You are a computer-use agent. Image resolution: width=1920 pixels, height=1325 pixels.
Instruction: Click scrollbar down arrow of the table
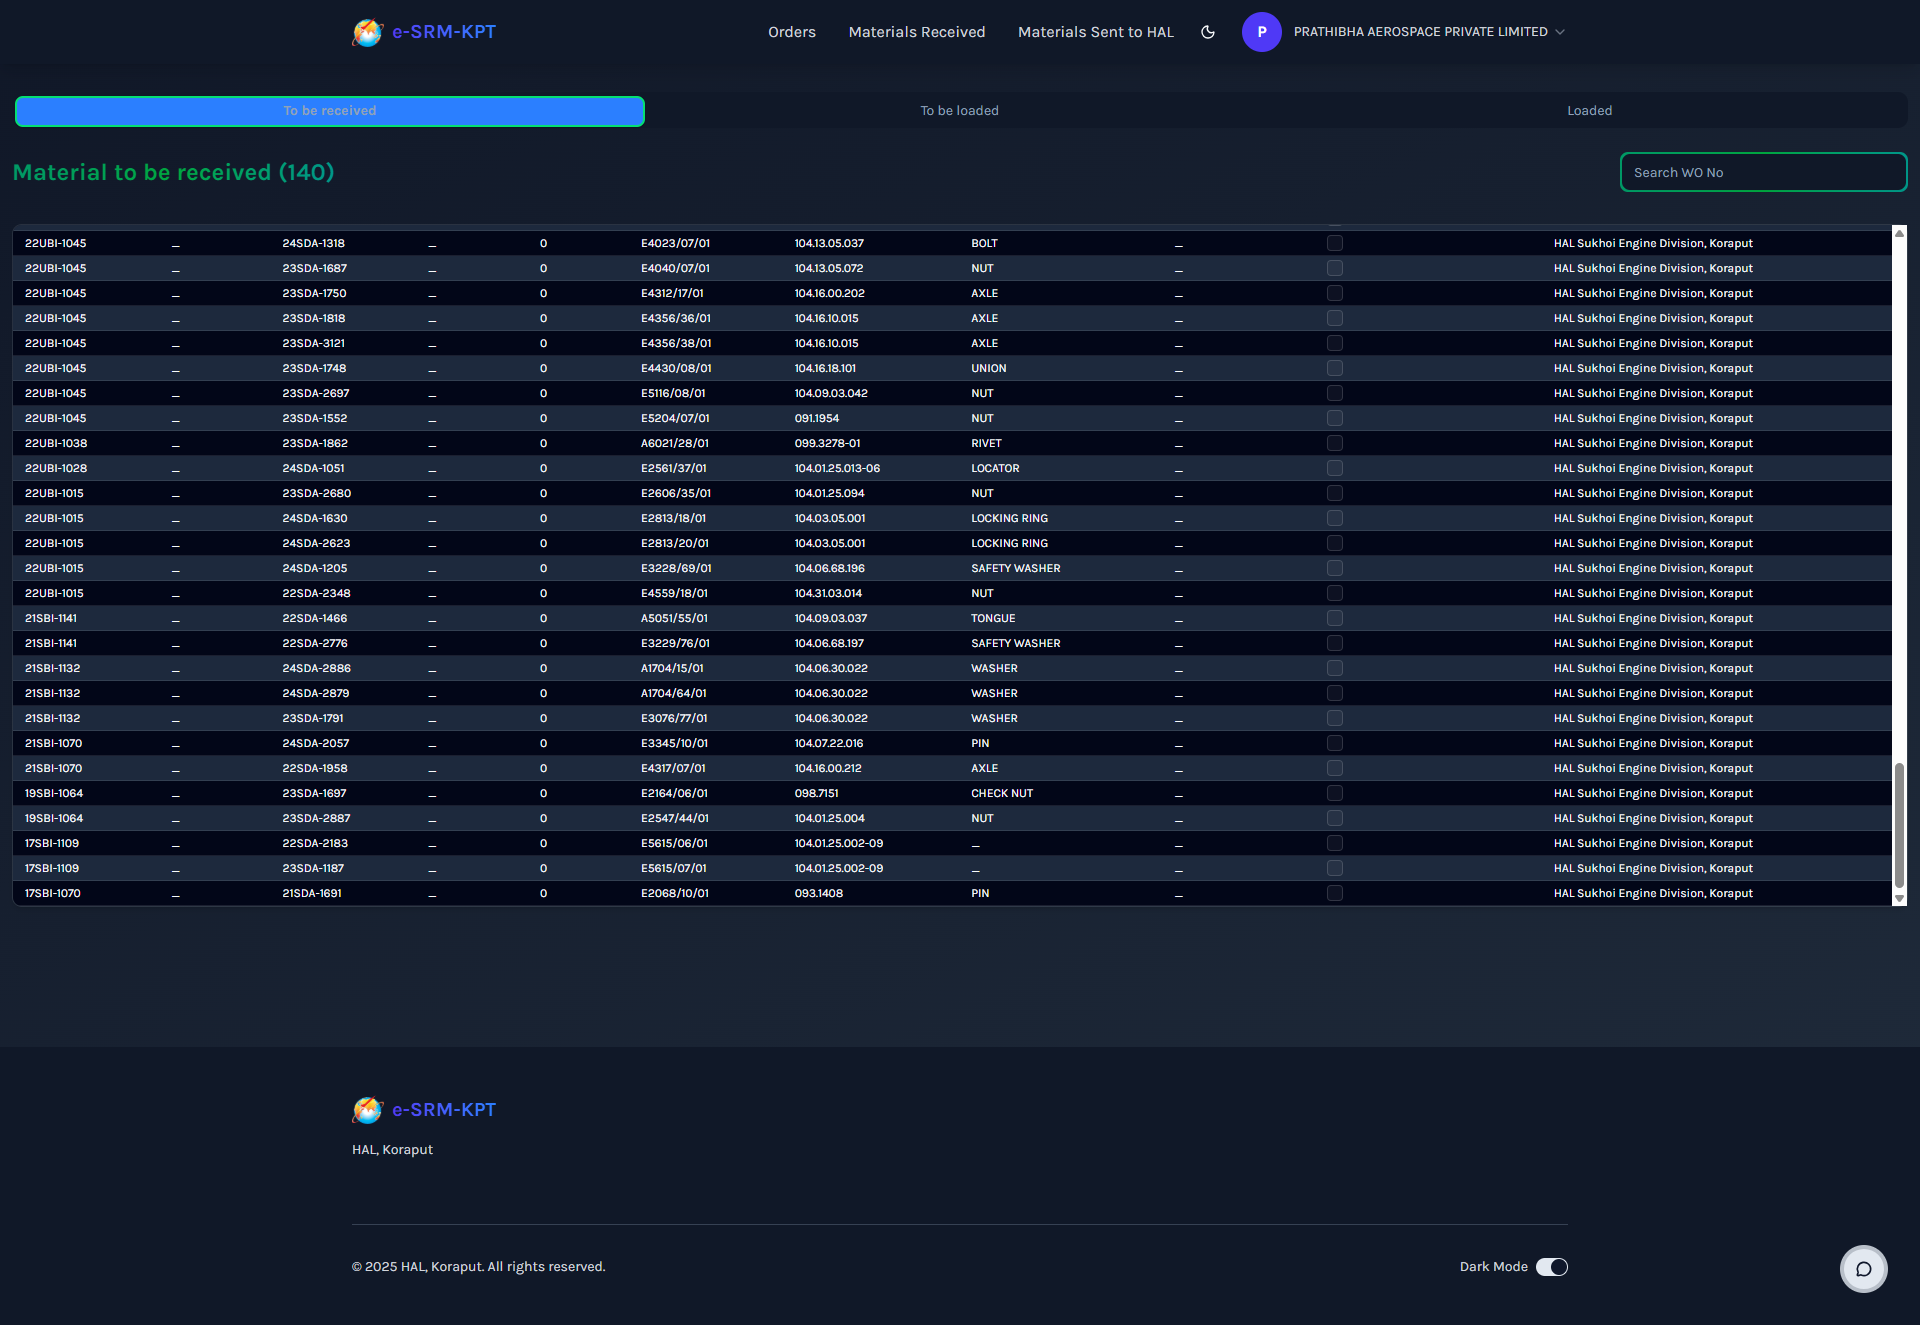[1899, 898]
